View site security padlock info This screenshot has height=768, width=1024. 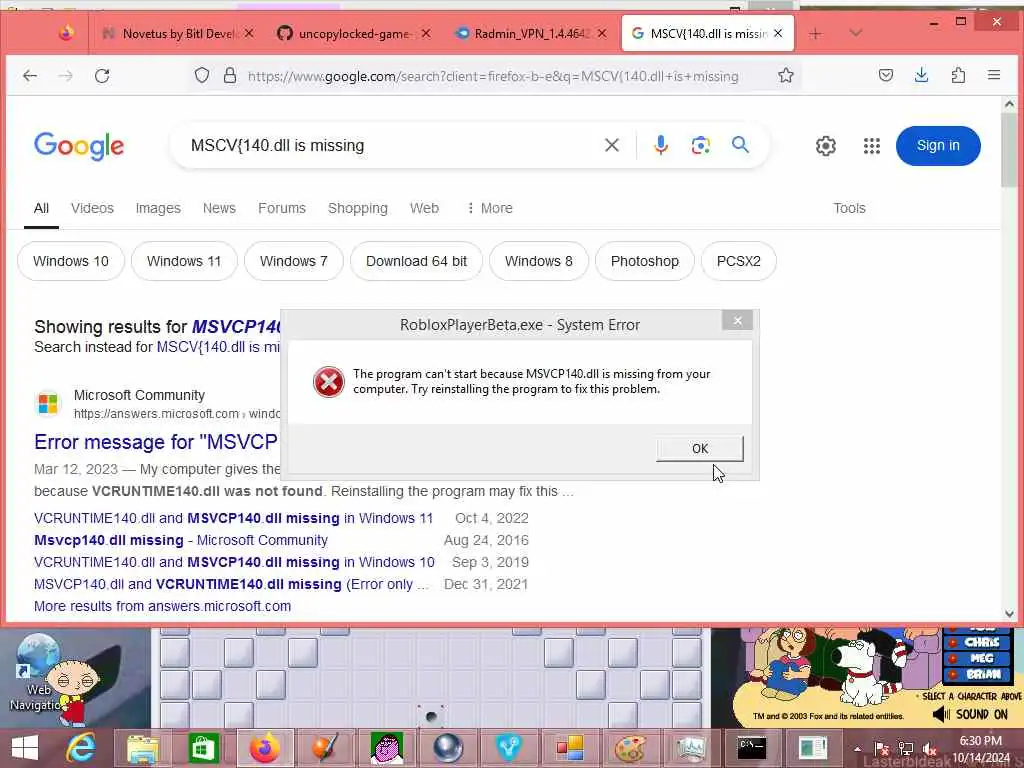pyautogui.click(x=230, y=76)
